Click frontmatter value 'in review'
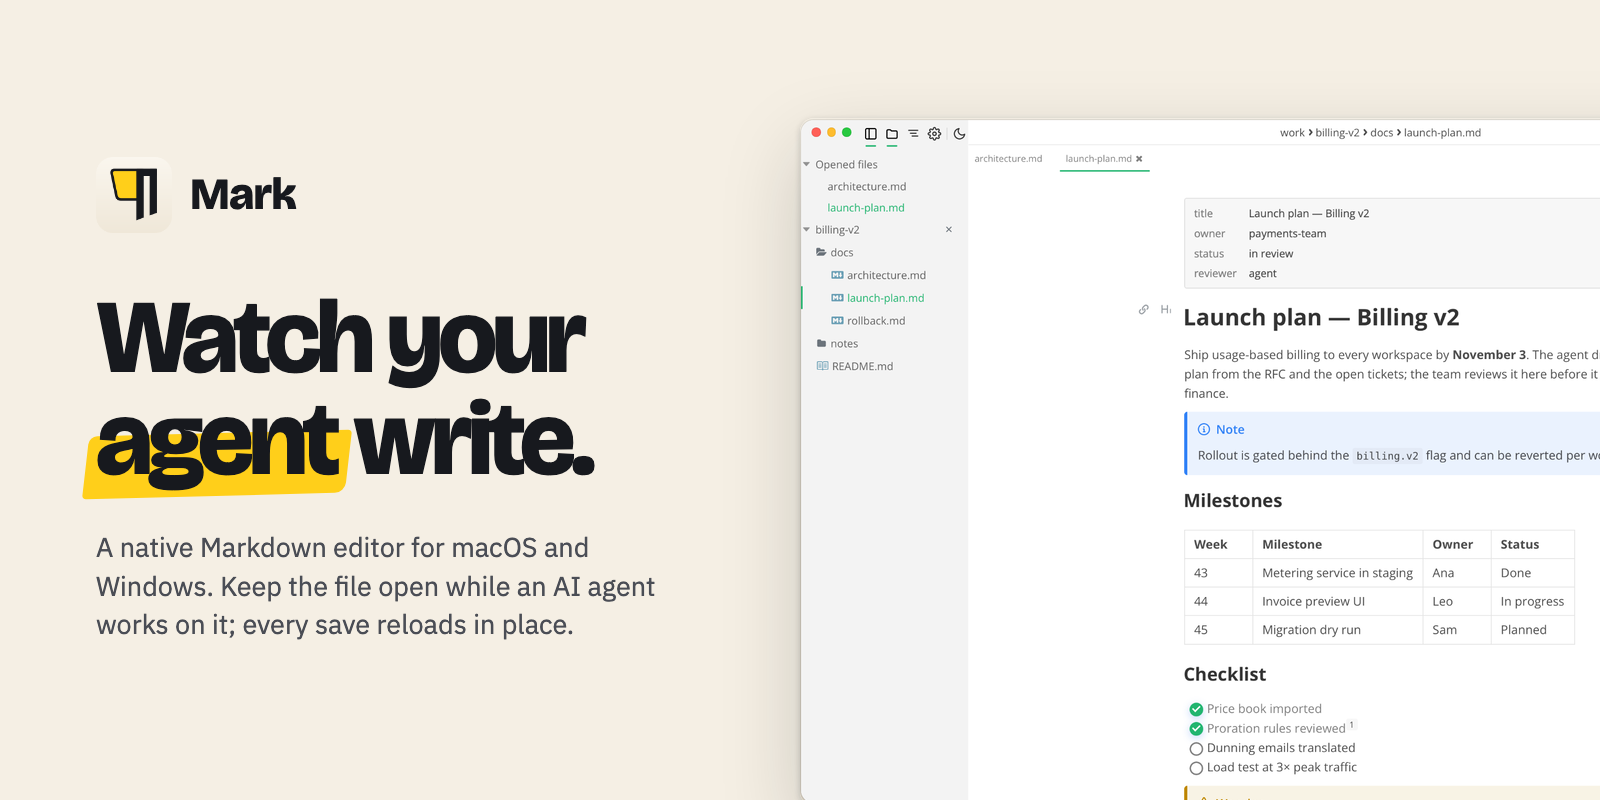The image size is (1600, 800). (x=1270, y=254)
